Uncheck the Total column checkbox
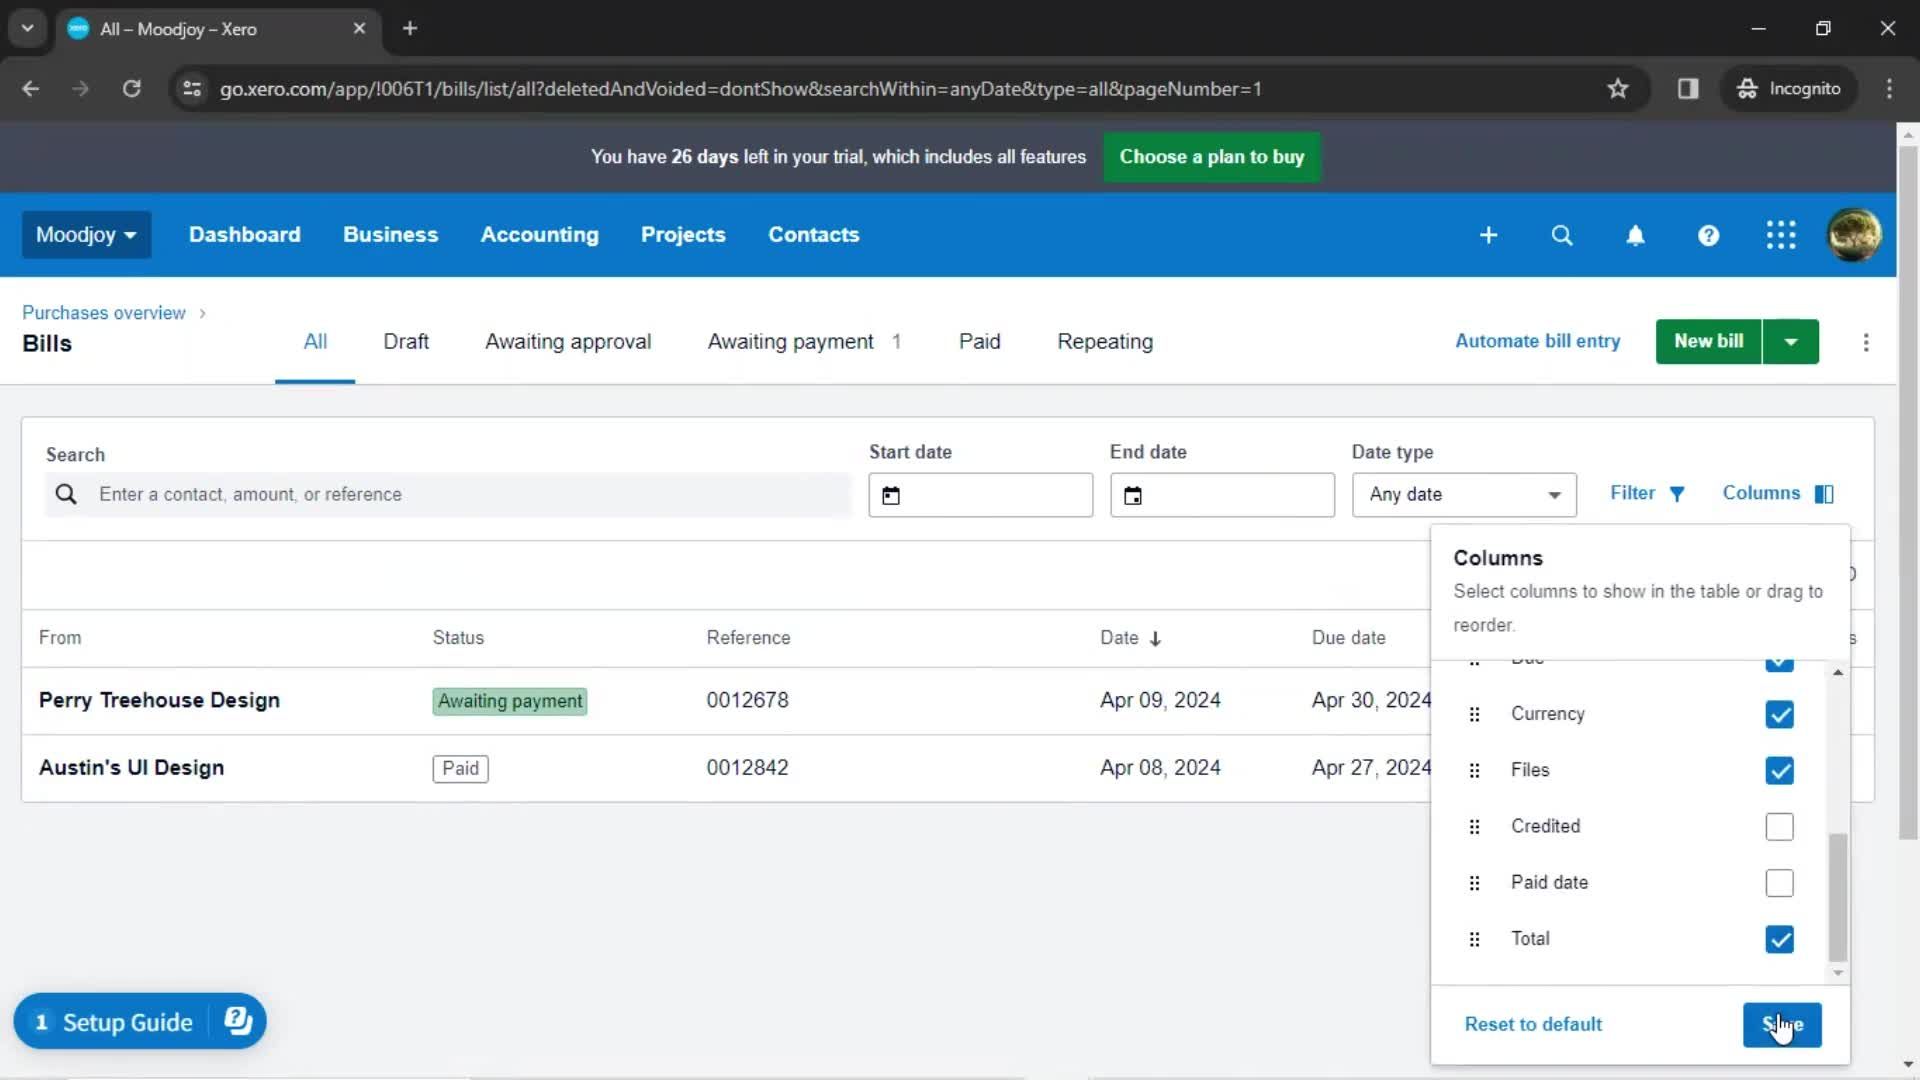1920x1080 pixels. (1779, 939)
